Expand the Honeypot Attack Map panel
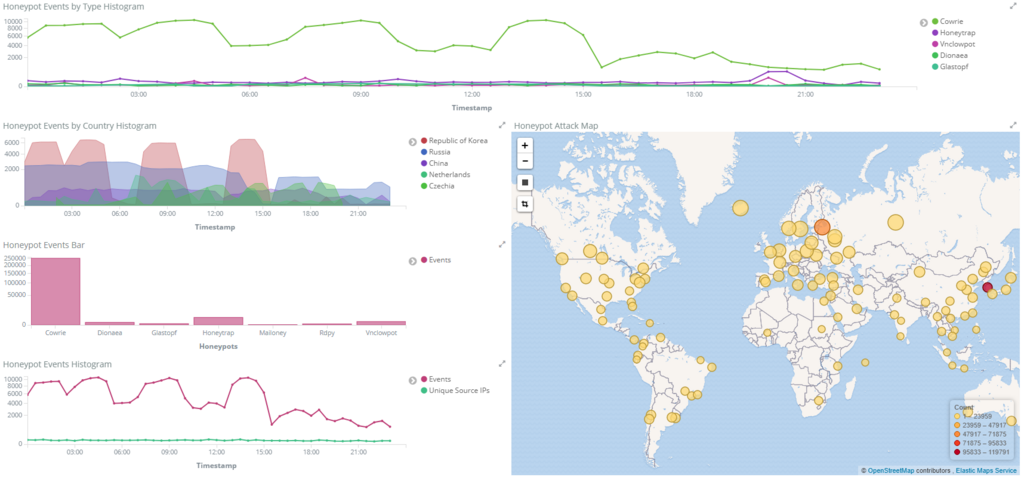The height and width of the screenshot is (477, 1024). [x=1013, y=125]
